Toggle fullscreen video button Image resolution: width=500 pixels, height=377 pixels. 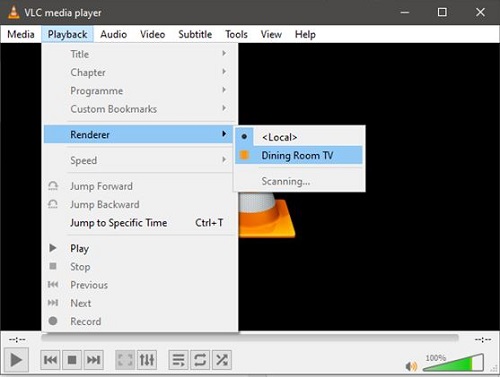125,360
